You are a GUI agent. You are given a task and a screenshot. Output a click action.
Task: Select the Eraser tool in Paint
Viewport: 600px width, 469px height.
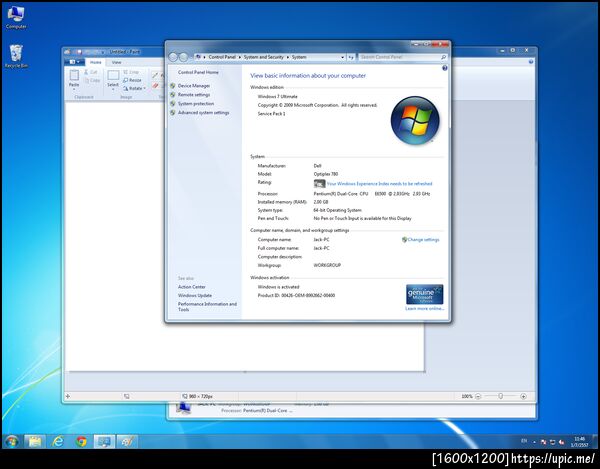155,86
